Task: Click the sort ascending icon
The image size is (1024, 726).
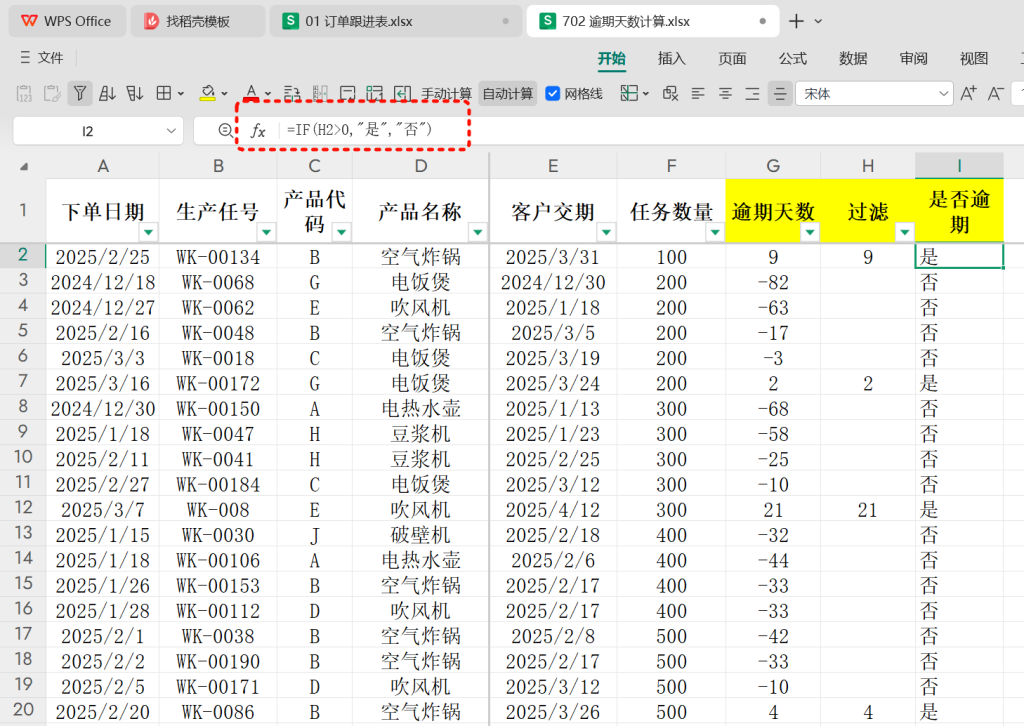Action: pyautogui.click(x=107, y=93)
